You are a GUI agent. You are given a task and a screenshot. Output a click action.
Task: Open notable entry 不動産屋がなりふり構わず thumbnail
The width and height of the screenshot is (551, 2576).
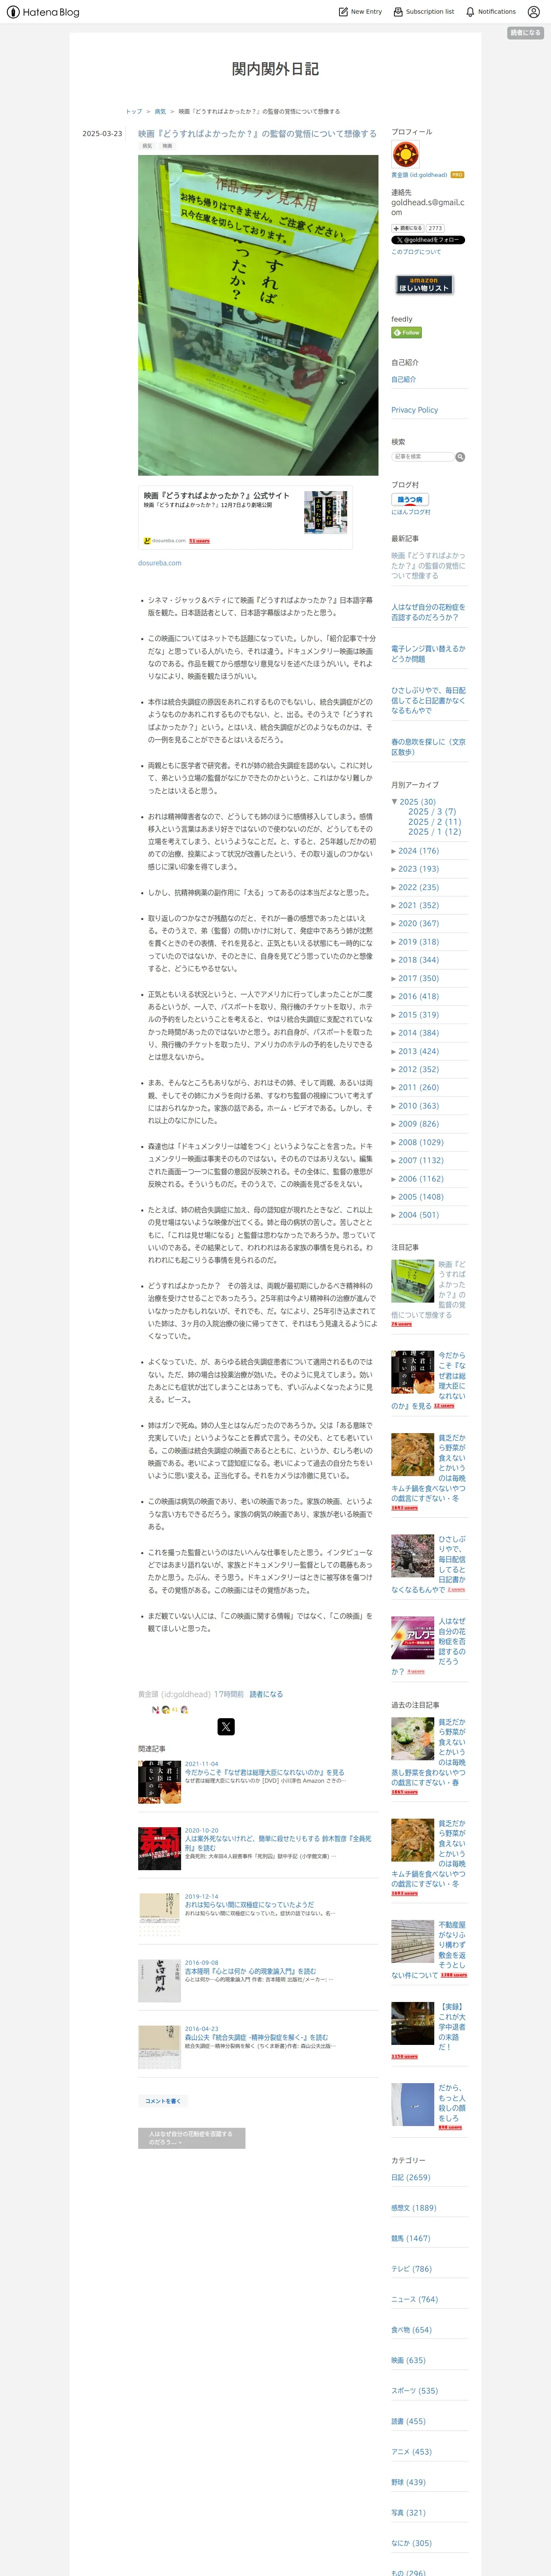coord(412,1941)
